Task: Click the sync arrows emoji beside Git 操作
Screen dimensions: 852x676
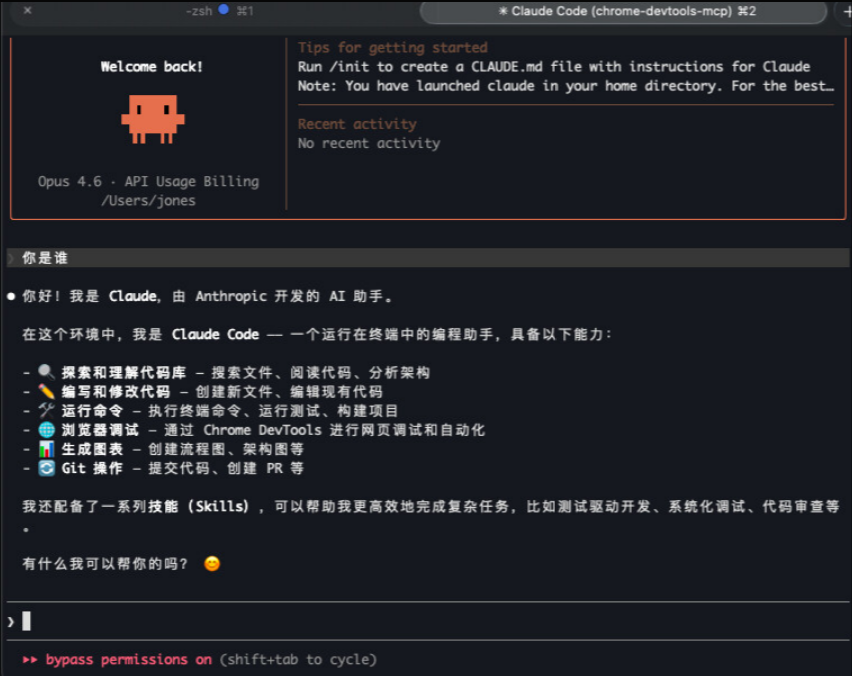Action: click(x=47, y=468)
